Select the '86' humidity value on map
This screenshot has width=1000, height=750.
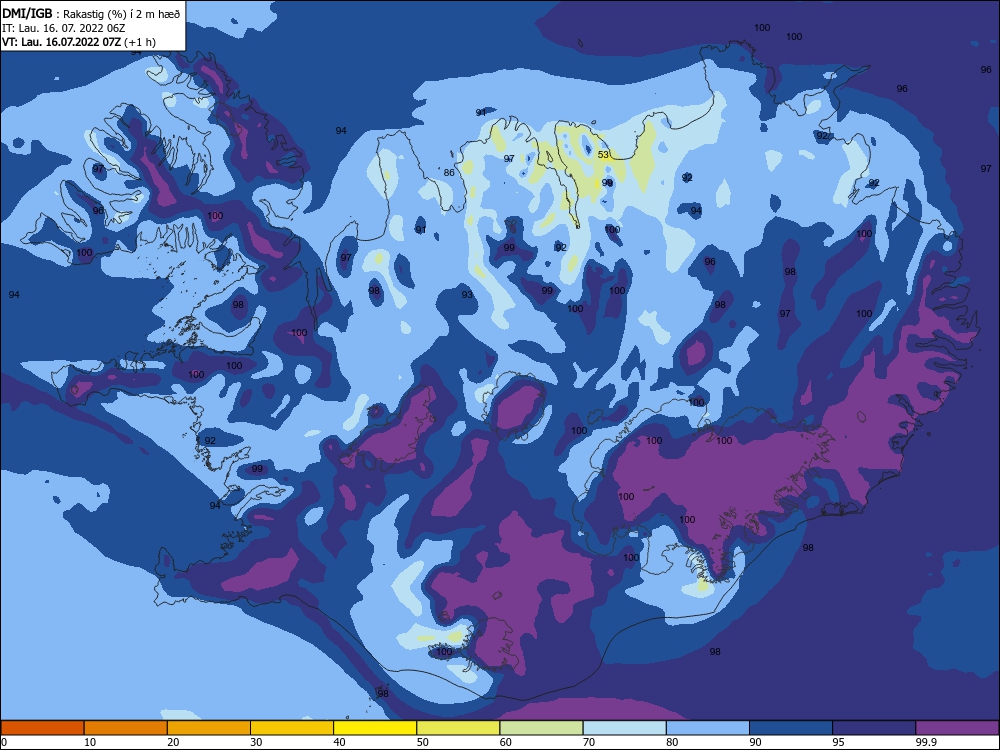point(449,172)
